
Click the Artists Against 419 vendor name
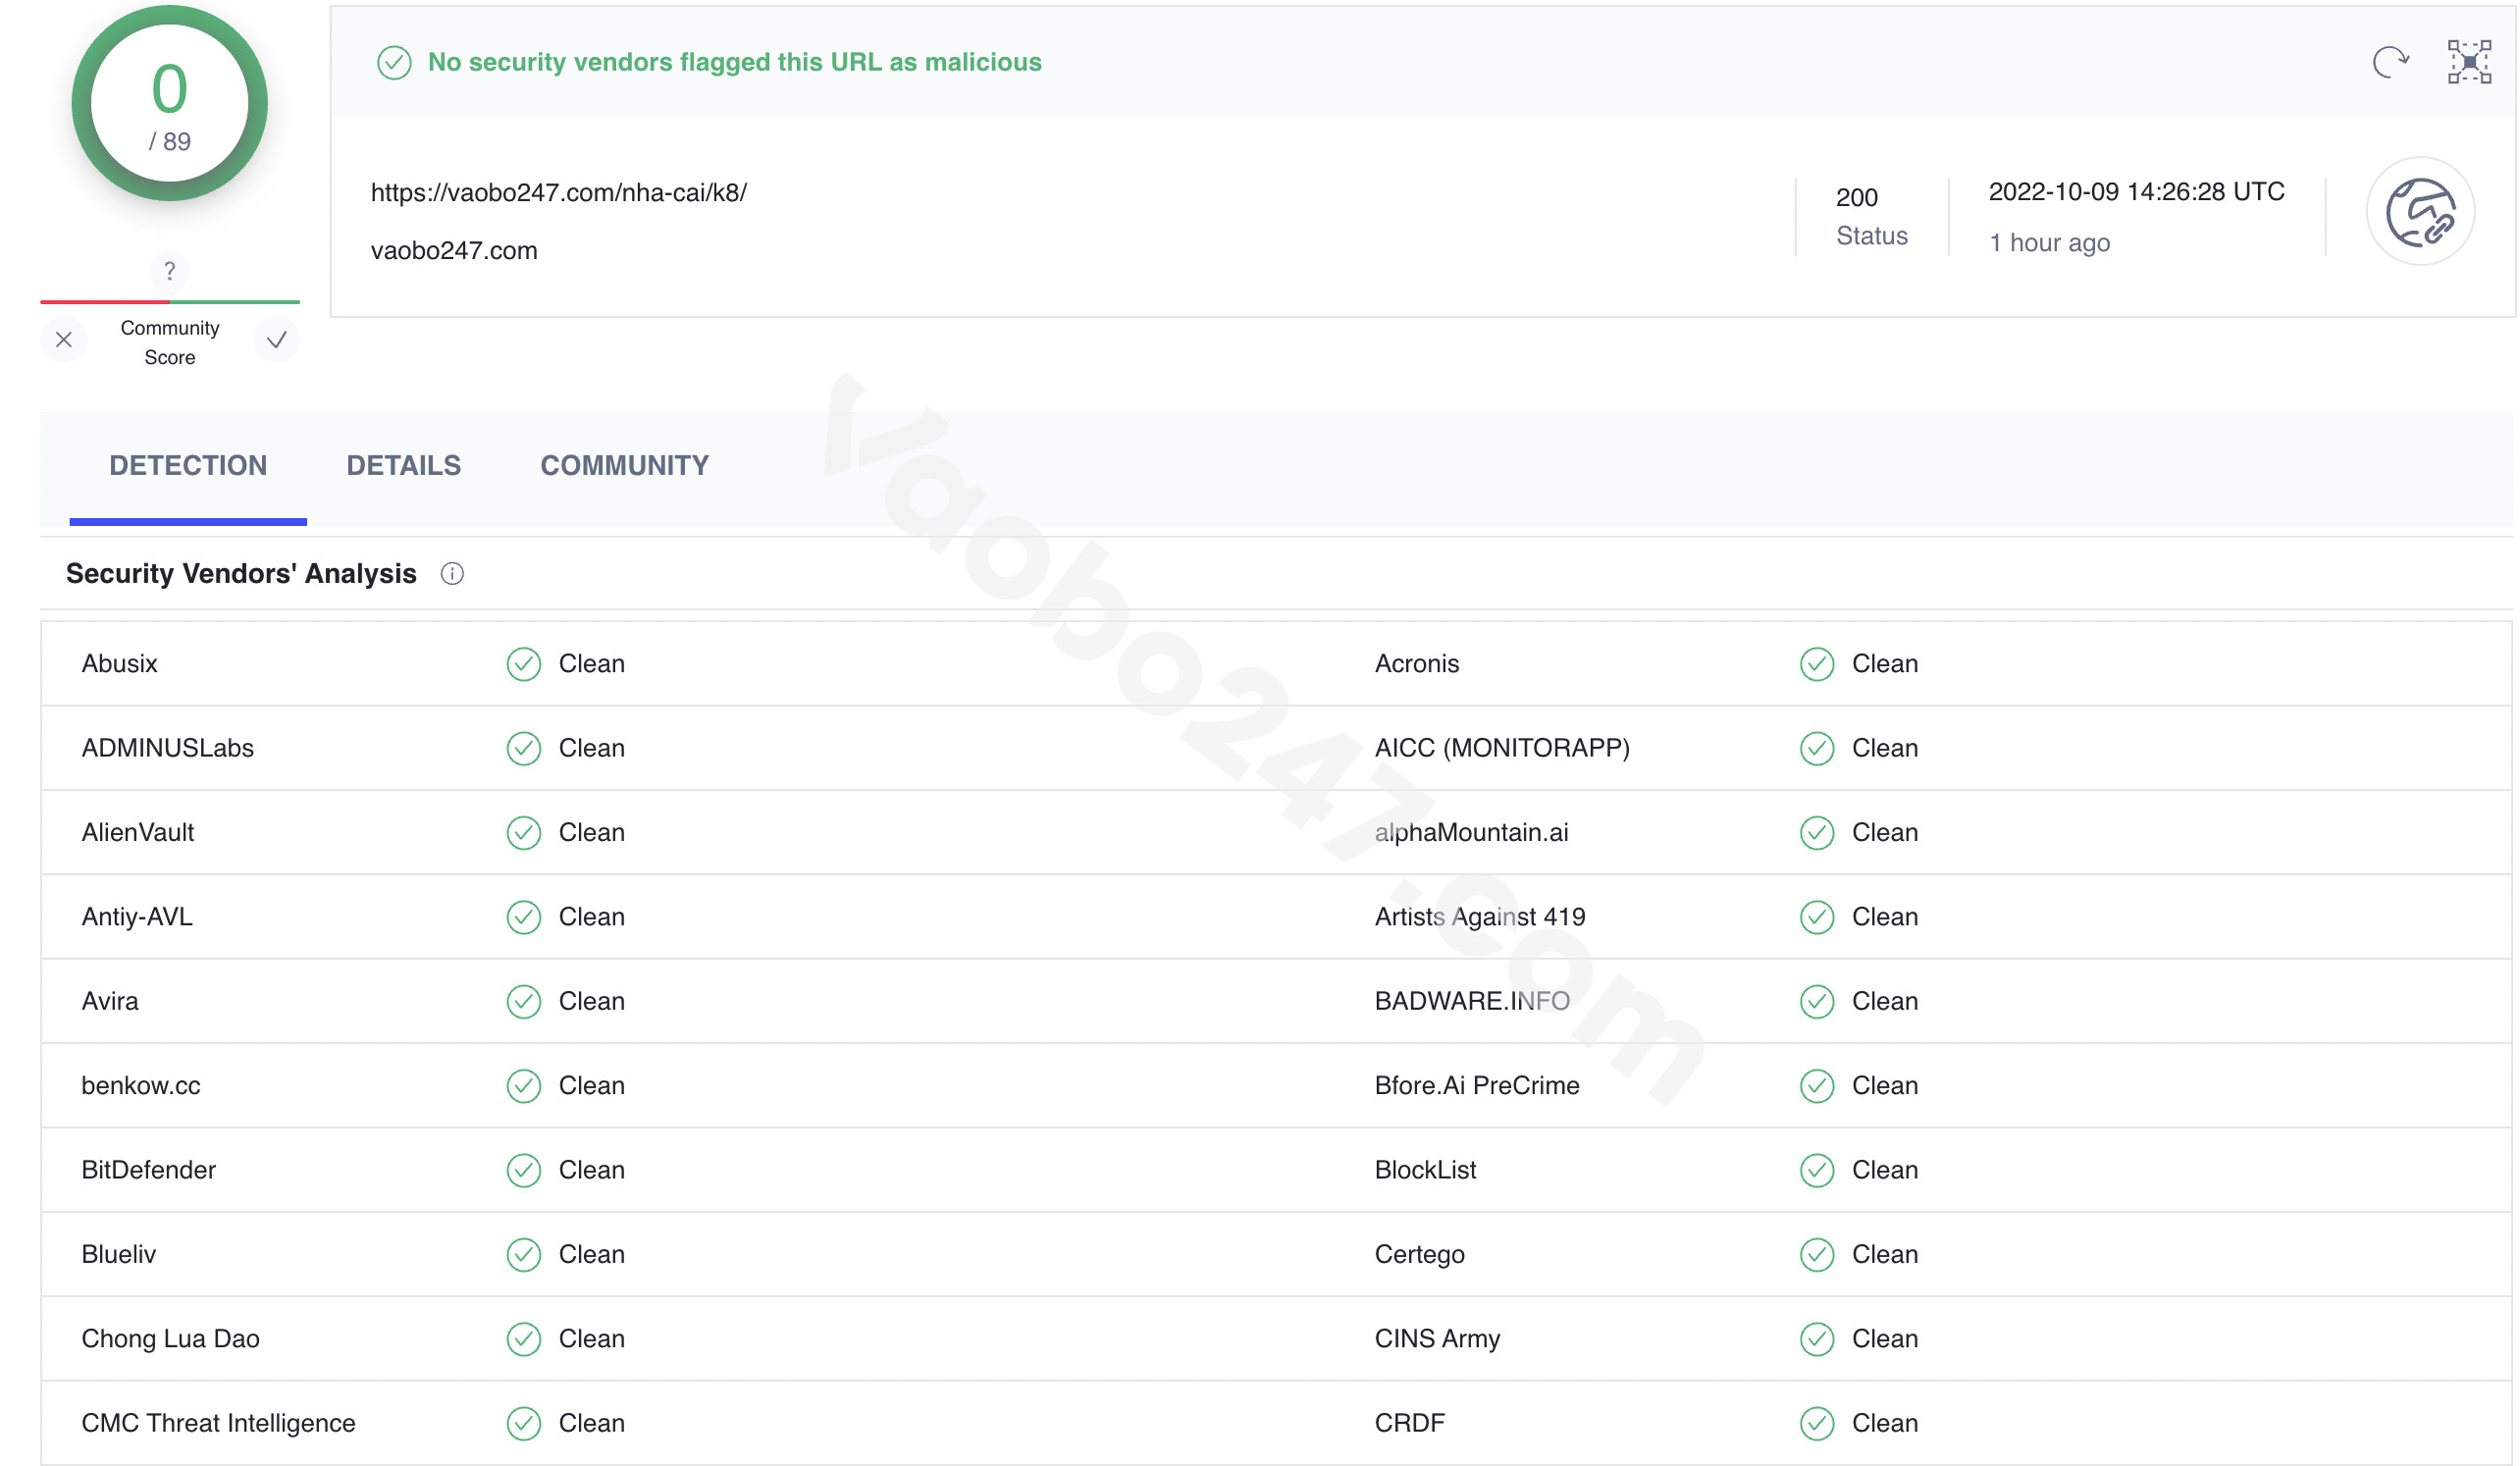coord(1480,918)
